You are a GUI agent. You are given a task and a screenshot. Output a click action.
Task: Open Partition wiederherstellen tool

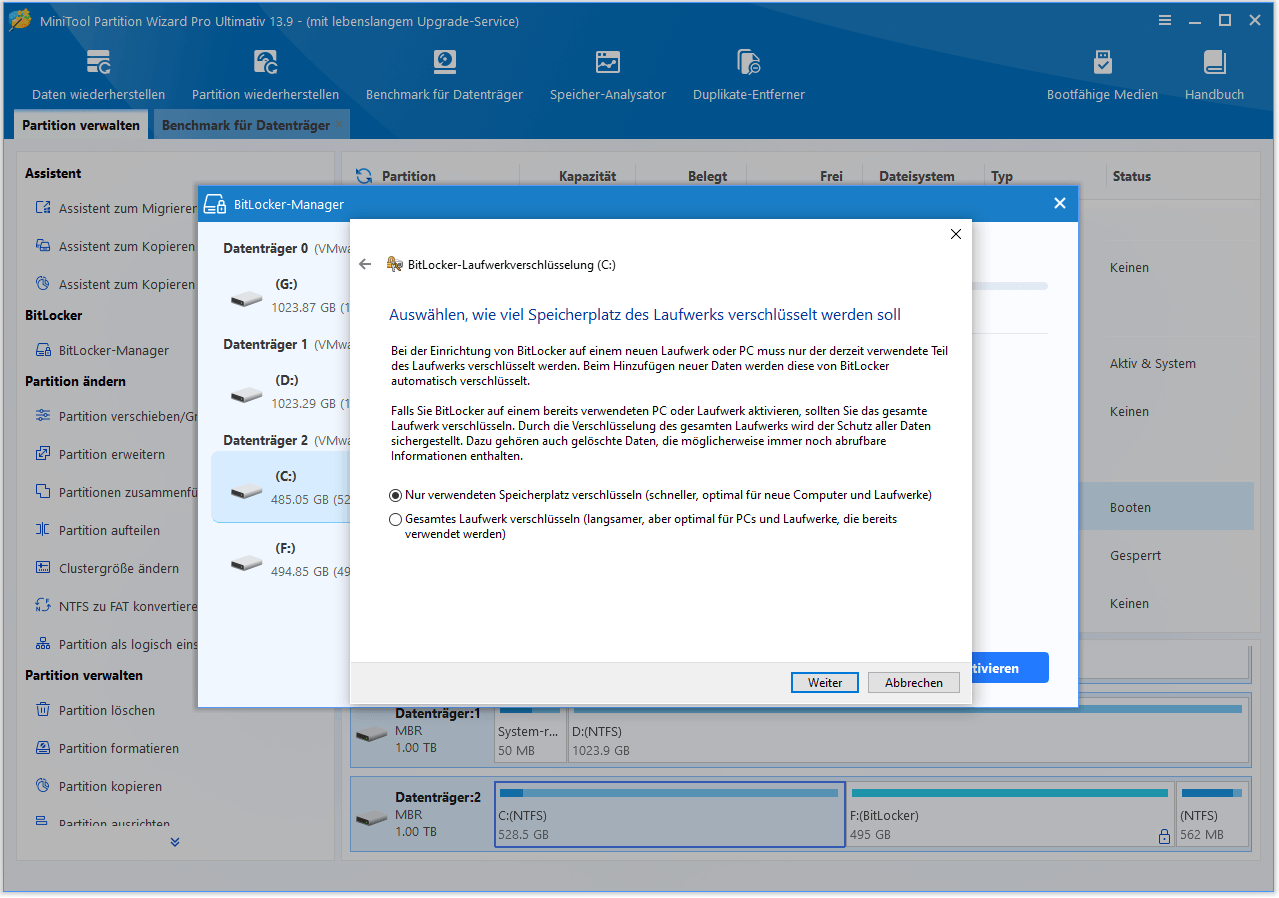265,76
